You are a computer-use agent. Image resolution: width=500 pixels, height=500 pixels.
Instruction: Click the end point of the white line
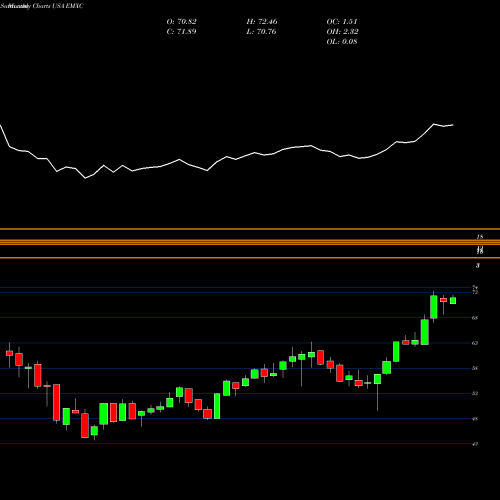click(453, 125)
